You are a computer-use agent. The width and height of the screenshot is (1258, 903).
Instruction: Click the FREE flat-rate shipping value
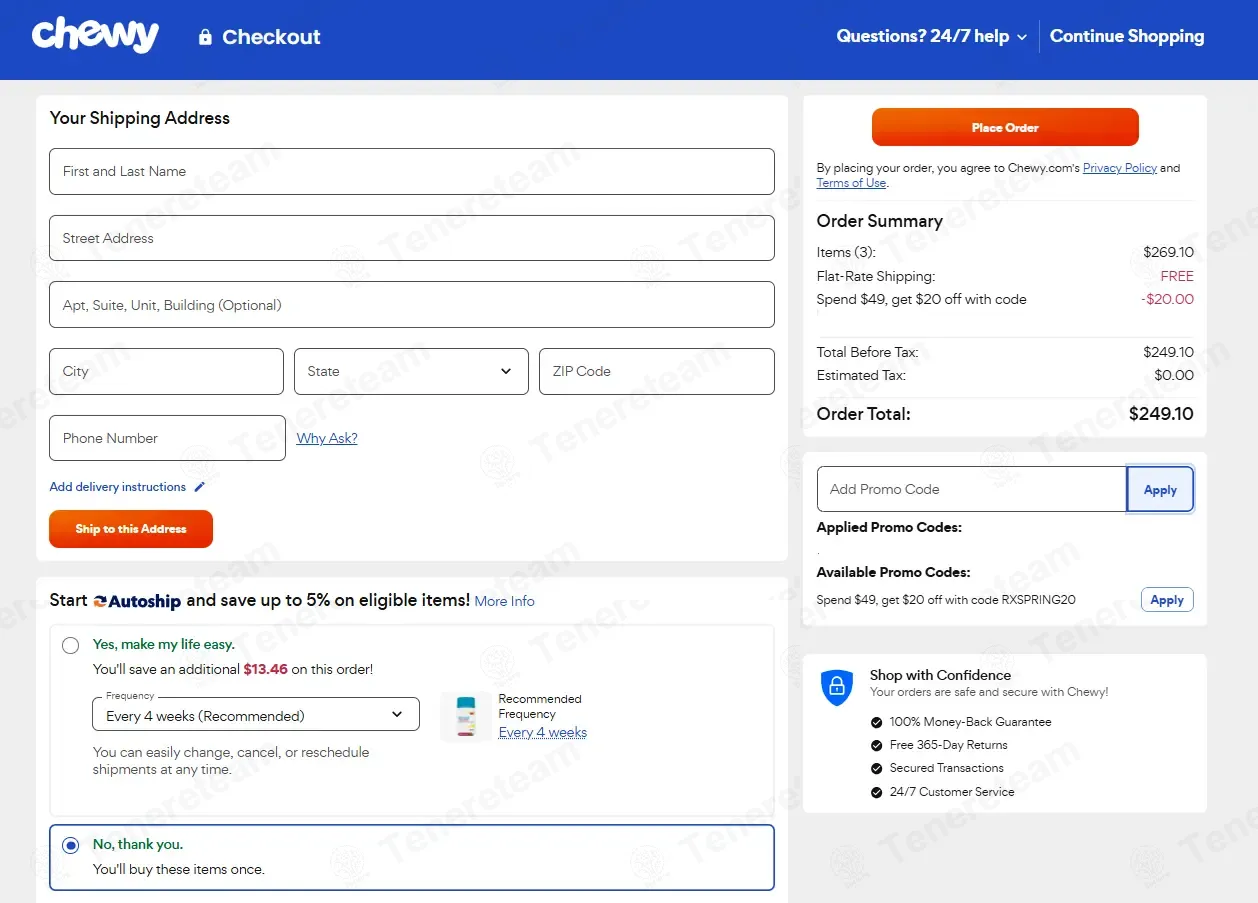click(1177, 276)
